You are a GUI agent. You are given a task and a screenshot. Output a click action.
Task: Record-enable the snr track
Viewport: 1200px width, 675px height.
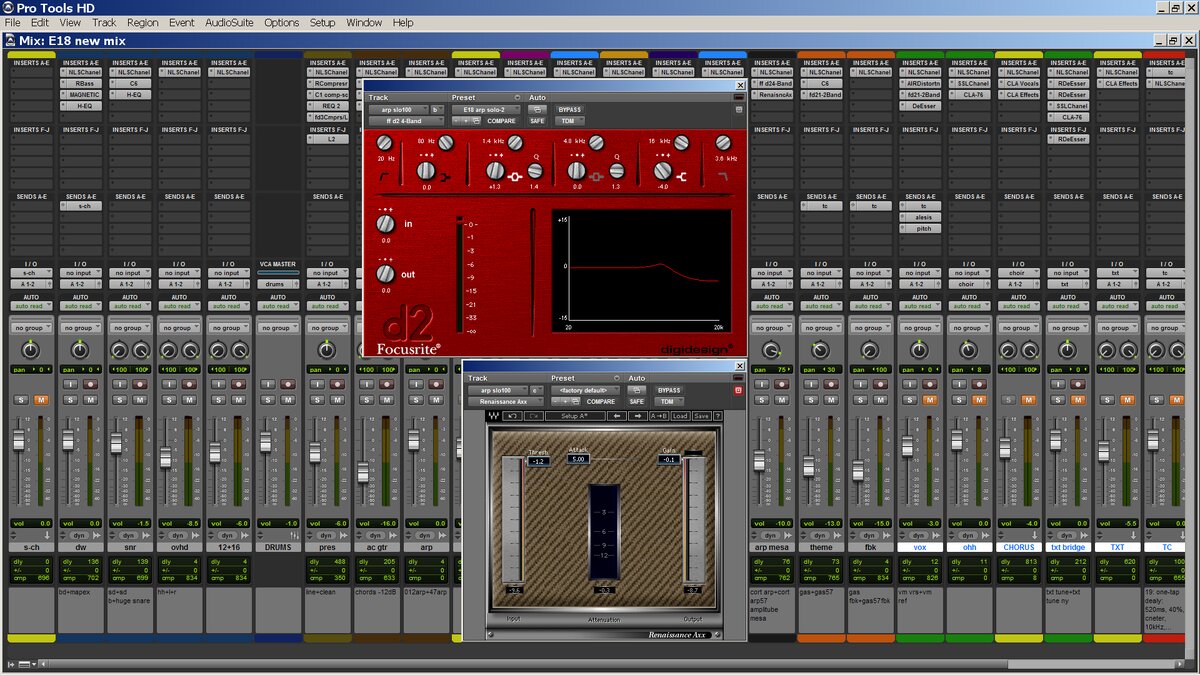[139, 384]
